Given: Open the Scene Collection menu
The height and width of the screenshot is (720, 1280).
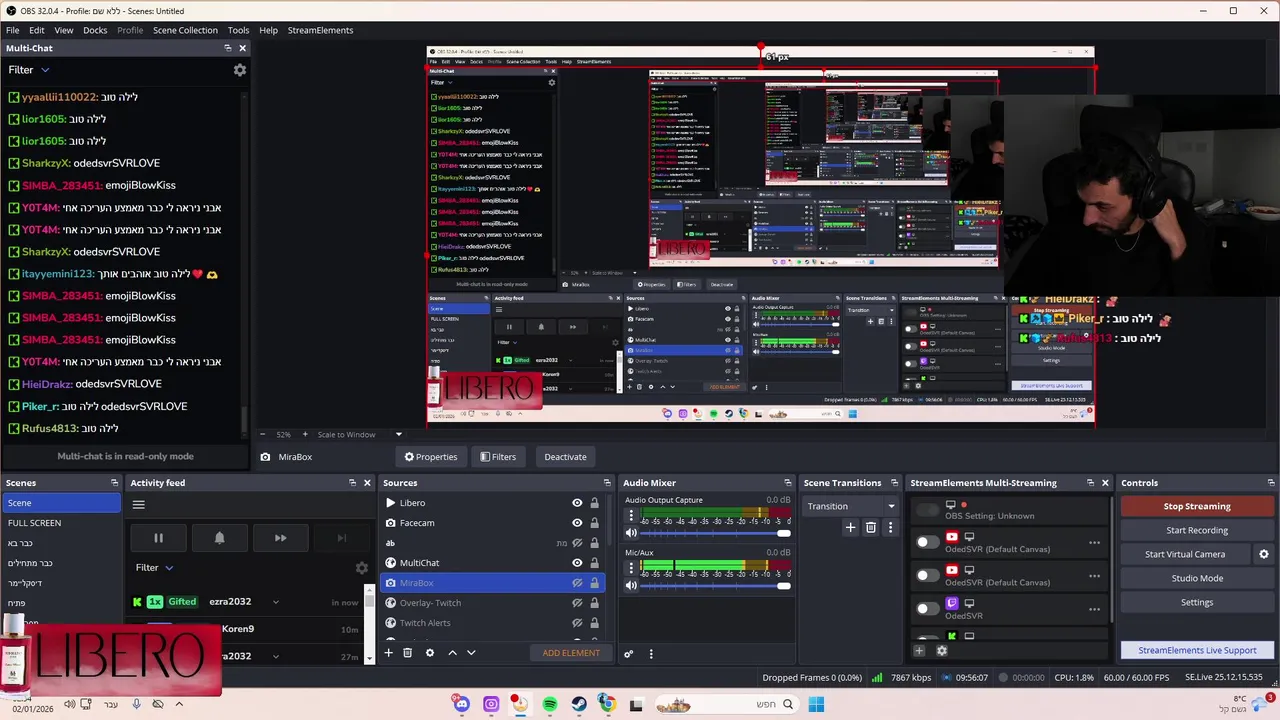Looking at the screenshot, I should (x=185, y=30).
